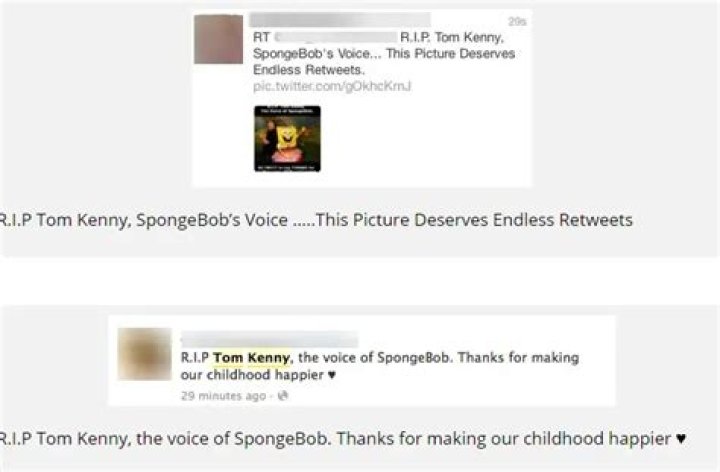
Task: Open the blurred tweet author avatar
Action: [x=219, y=39]
